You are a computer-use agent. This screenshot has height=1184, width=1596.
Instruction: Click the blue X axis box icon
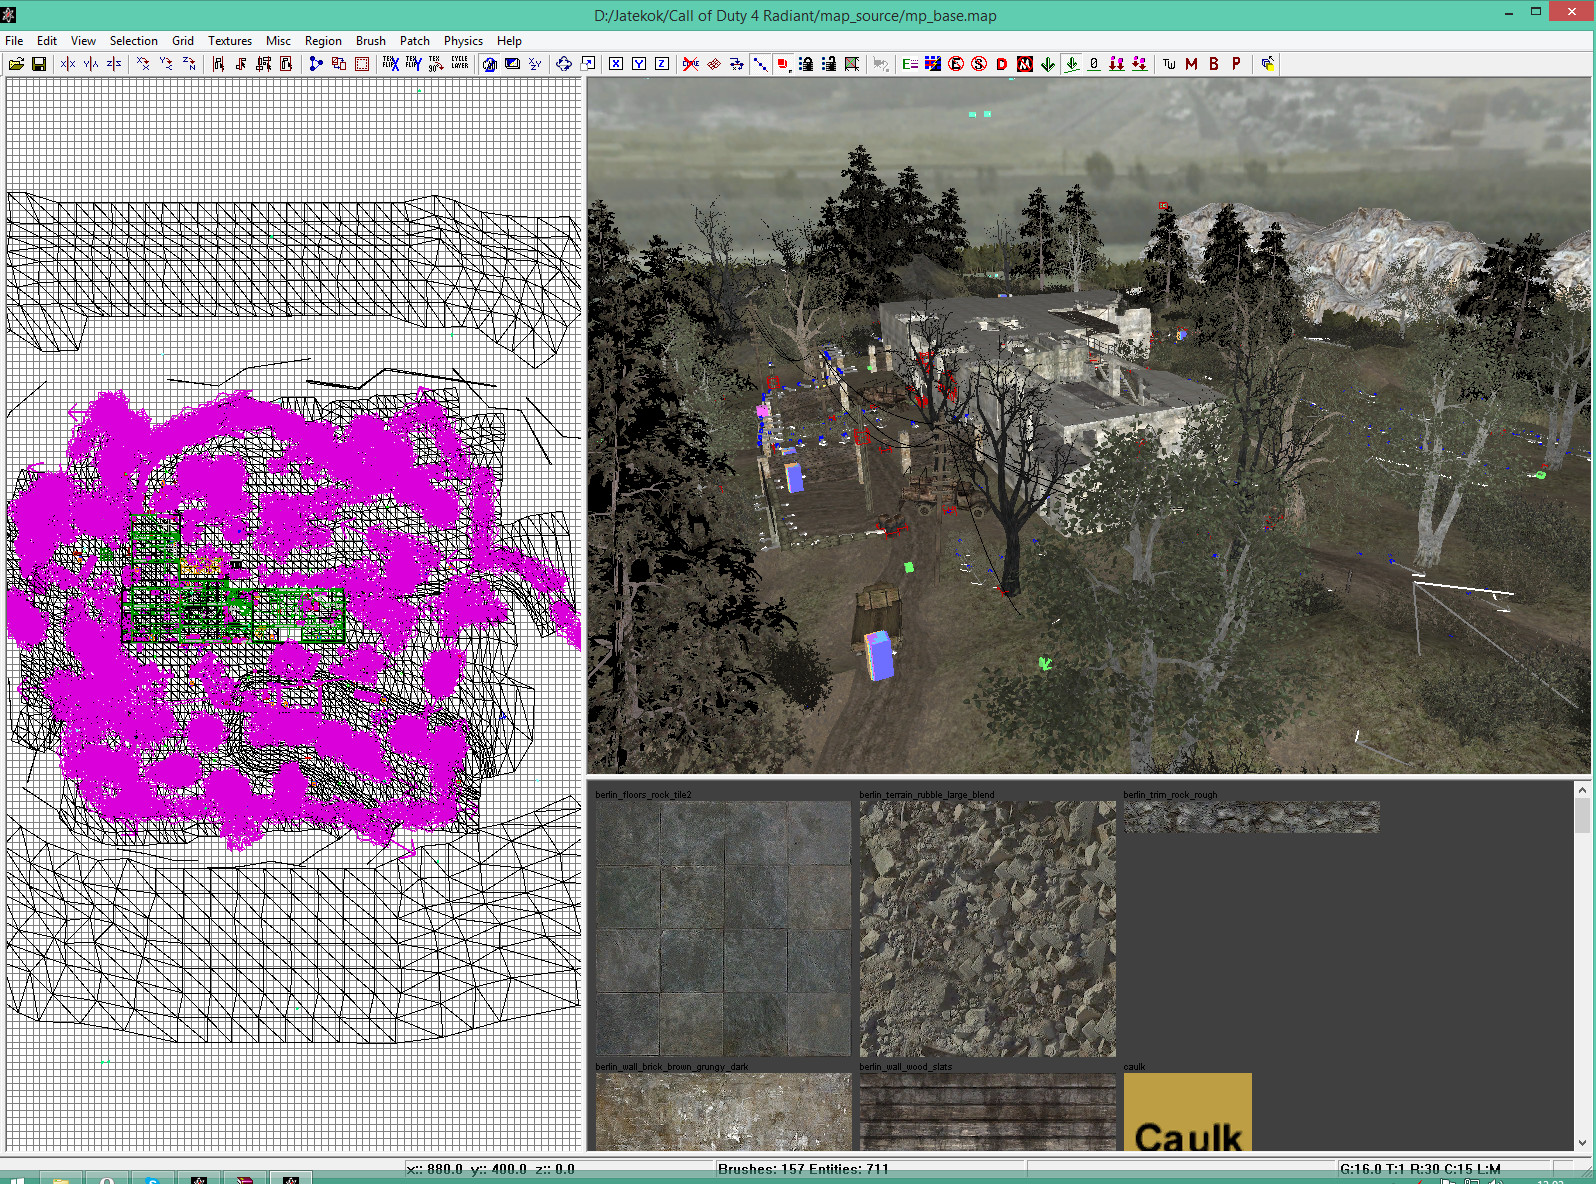coord(616,64)
